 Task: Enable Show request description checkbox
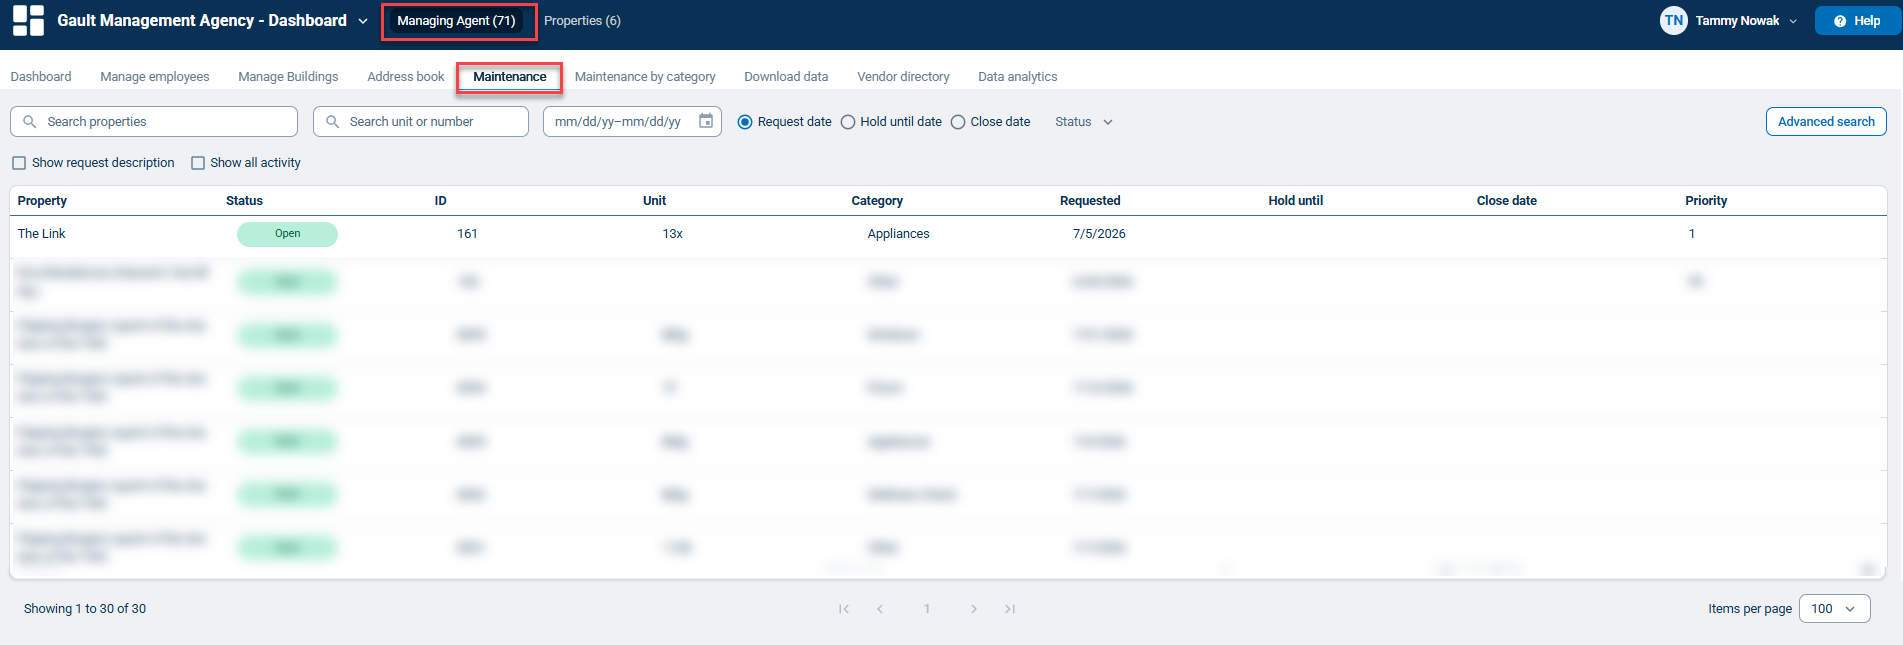(x=19, y=163)
